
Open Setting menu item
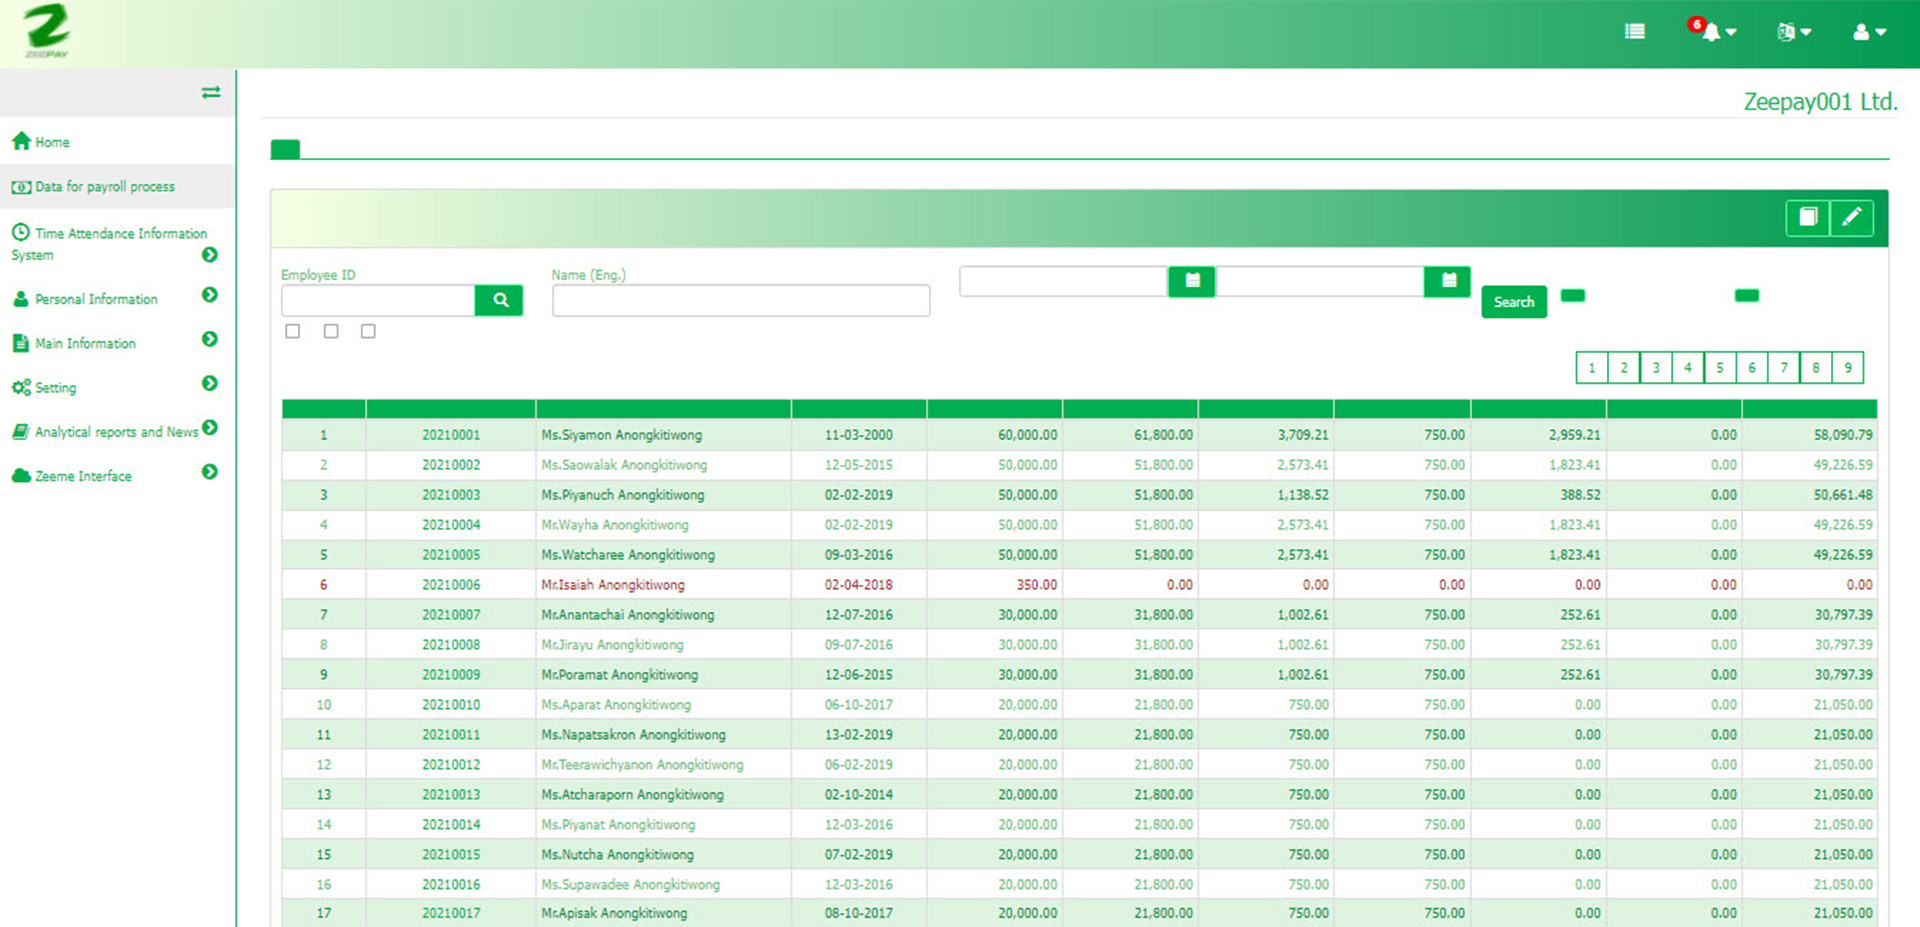tap(55, 388)
